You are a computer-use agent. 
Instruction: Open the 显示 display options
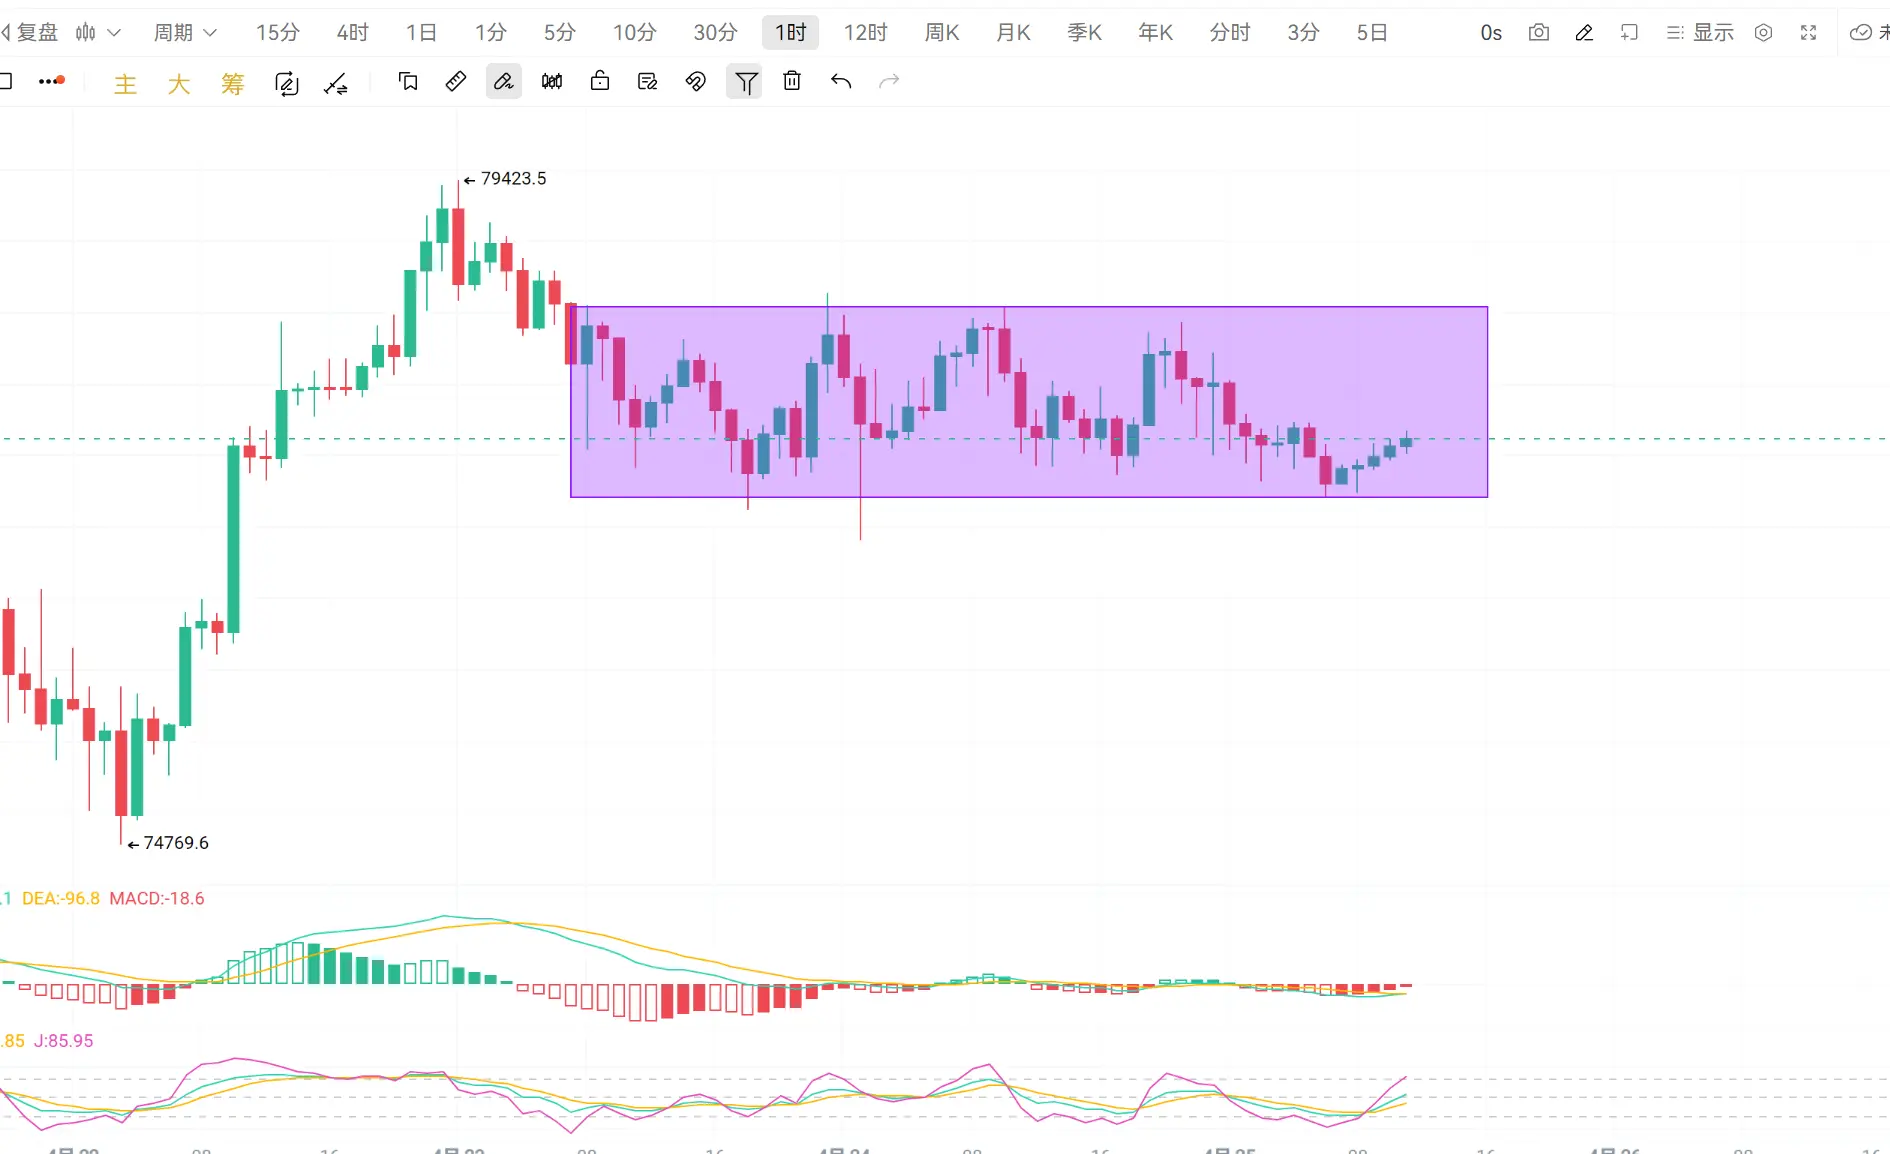pyautogui.click(x=1700, y=33)
